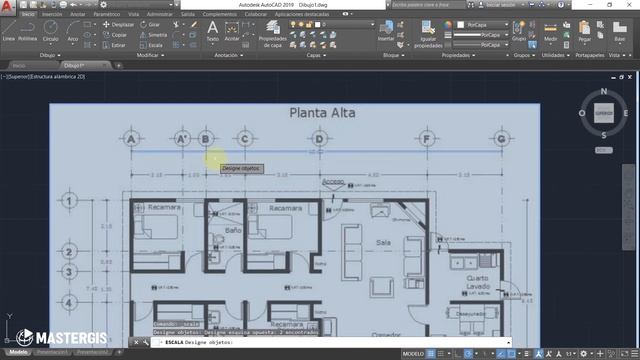
Task: Click the color wheel object color icon
Action: click(x=448, y=24)
